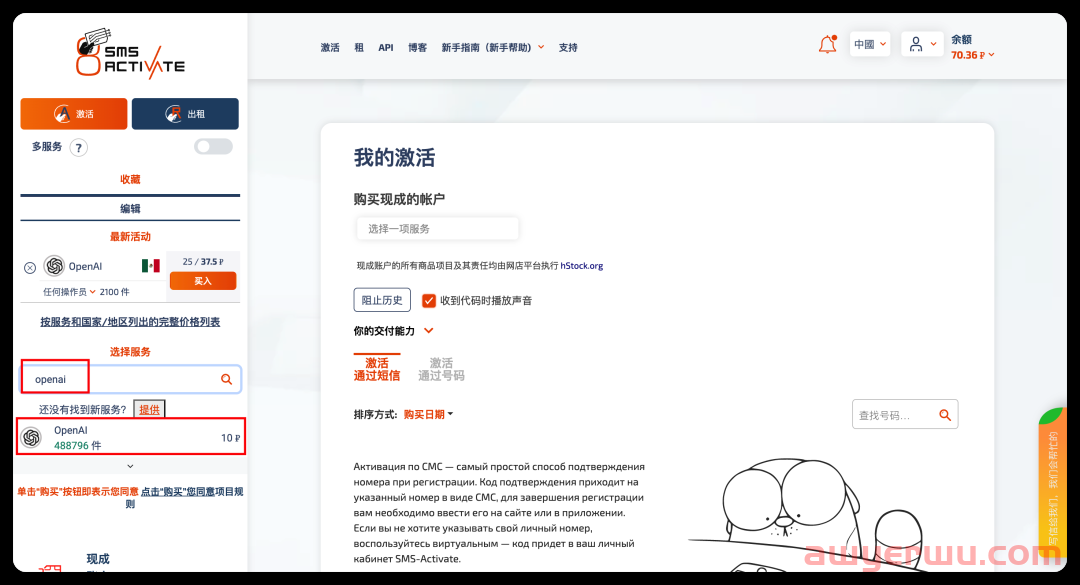Image resolution: width=1080 pixels, height=585 pixels.
Task: Open the 租 top menu item
Action: (359, 48)
